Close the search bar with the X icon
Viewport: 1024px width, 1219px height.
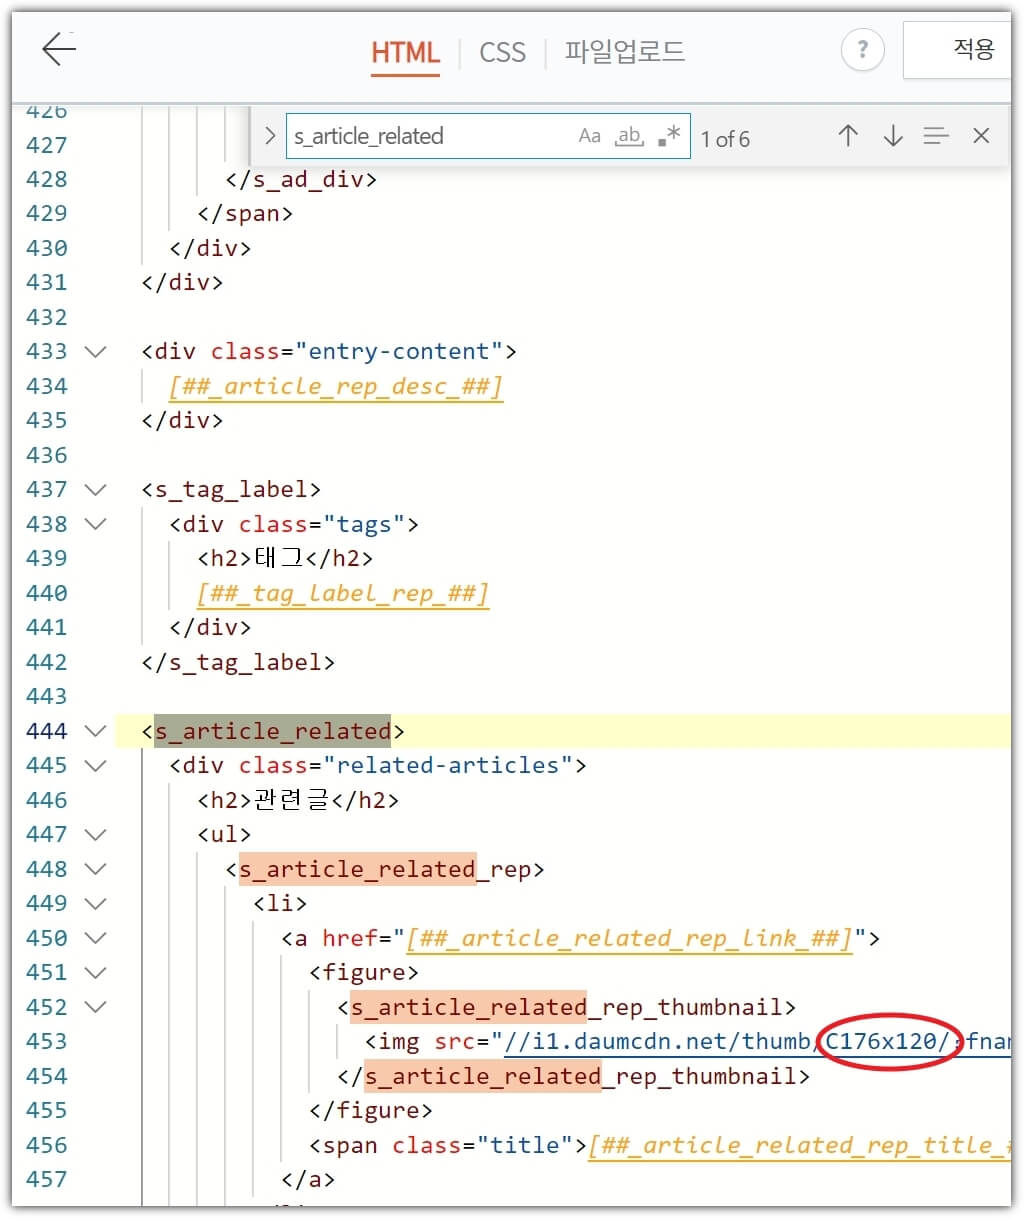pos(981,136)
